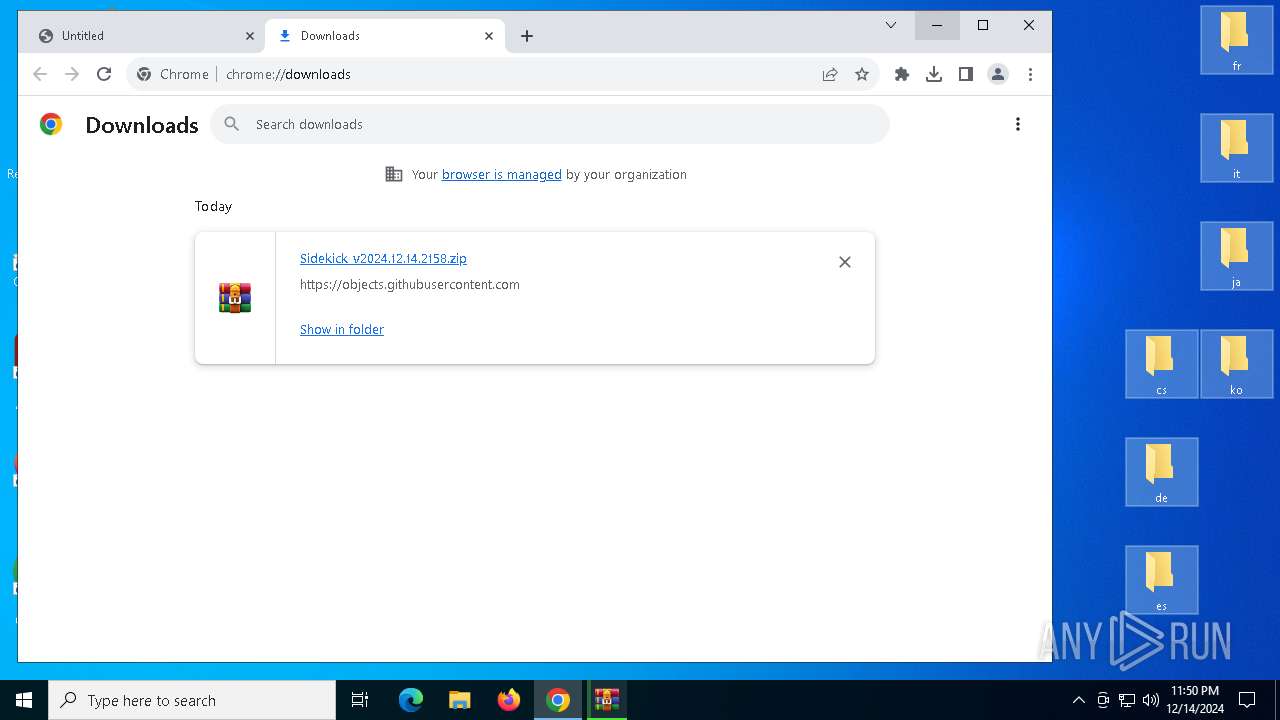Open File Explorer from taskbar

click(x=460, y=700)
